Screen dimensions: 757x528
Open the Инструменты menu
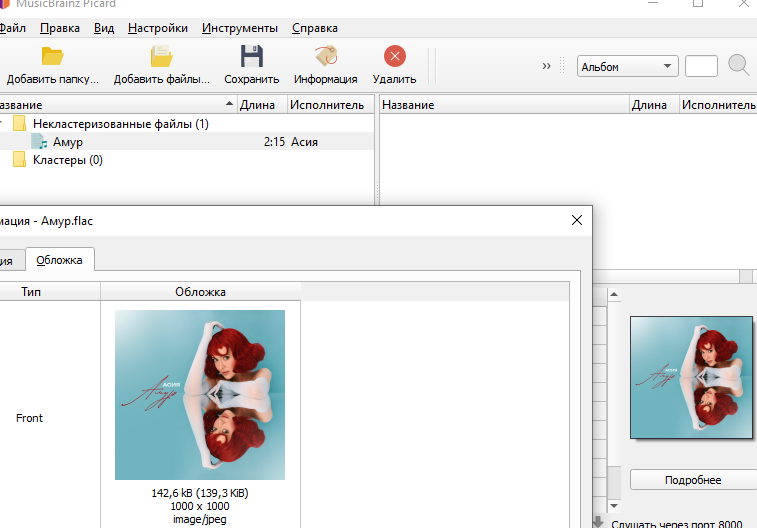pyautogui.click(x=240, y=28)
